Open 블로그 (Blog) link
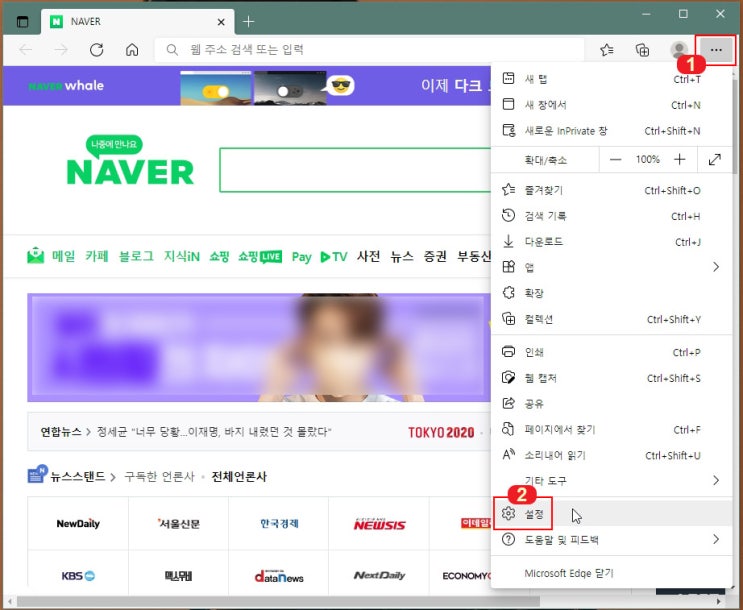The height and width of the screenshot is (610, 743). [x=136, y=256]
